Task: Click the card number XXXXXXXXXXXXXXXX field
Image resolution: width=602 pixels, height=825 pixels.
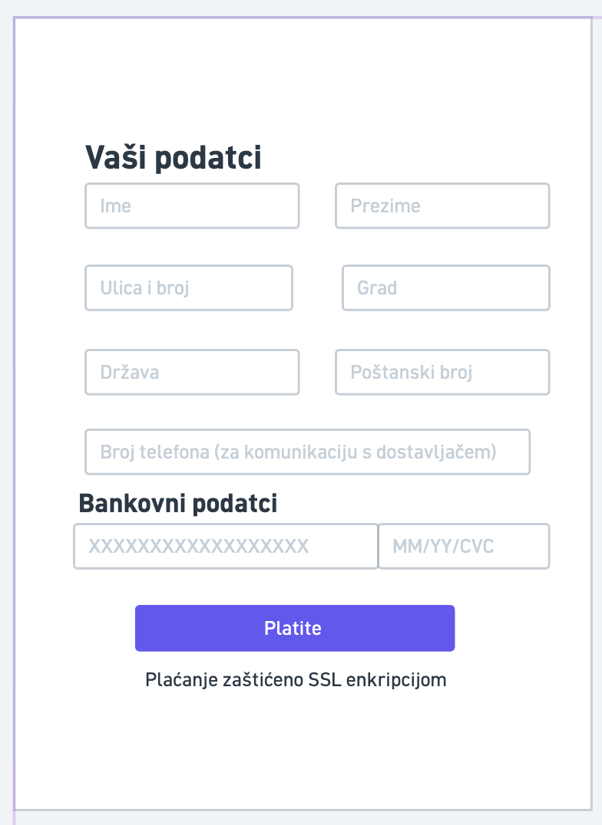Action: coord(226,546)
